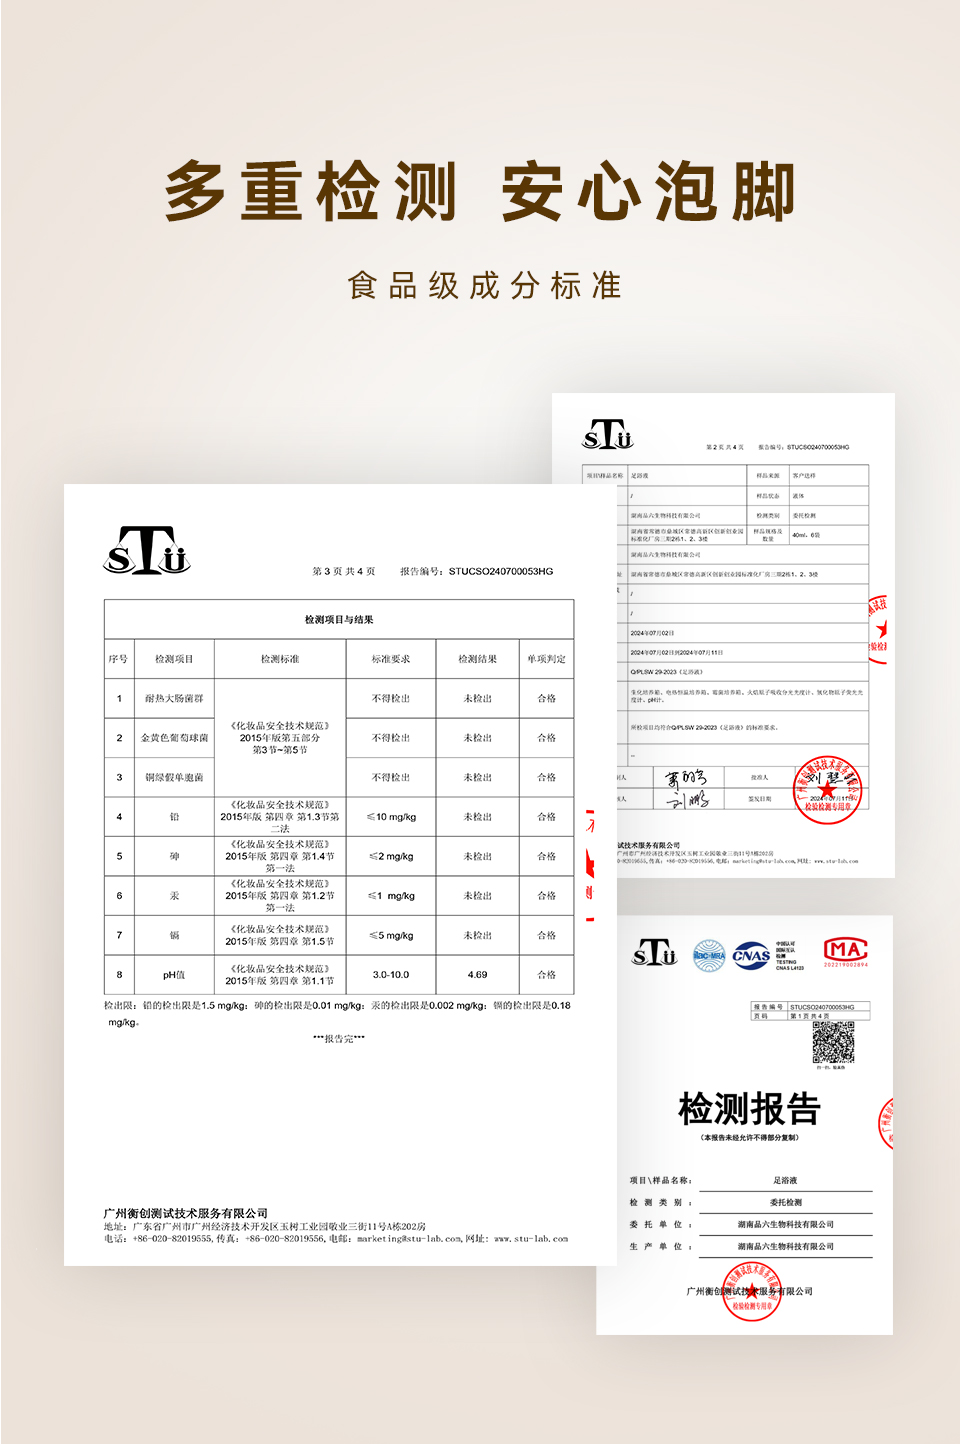Image resolution: width=960 pixels, height=1444 pixels.
Task: Click the company name 广州衡创测试技术服务有限公司 on page 3
Action: 186,1213
